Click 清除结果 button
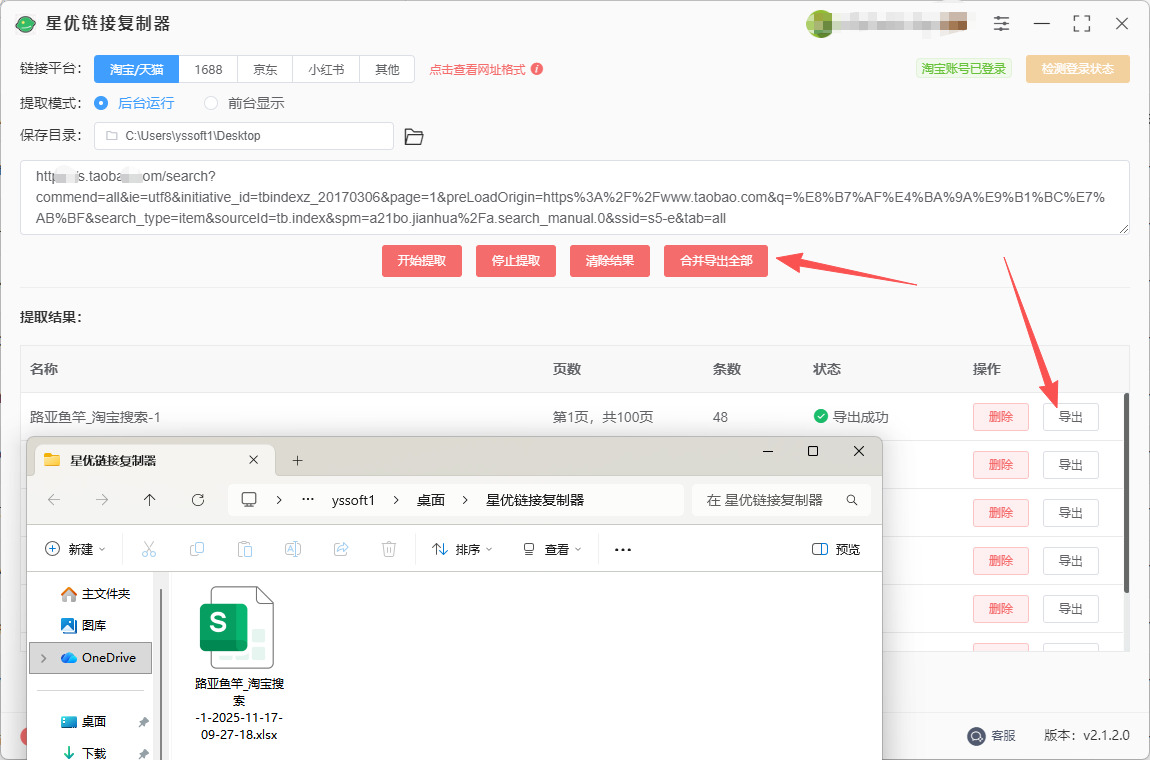 (609, 260)
